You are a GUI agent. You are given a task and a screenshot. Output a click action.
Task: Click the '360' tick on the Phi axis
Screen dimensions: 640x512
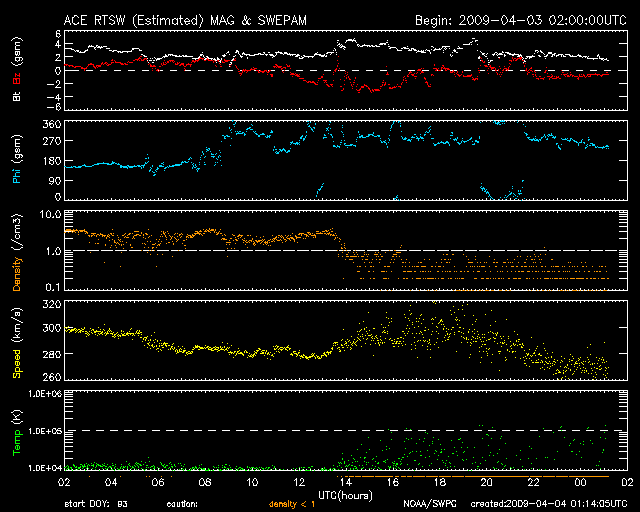coord(52,124)
